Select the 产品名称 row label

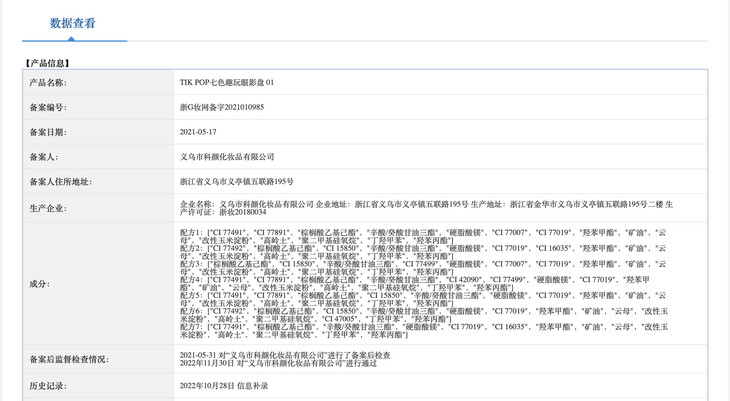pyautogui.click(x=48, y=83)
